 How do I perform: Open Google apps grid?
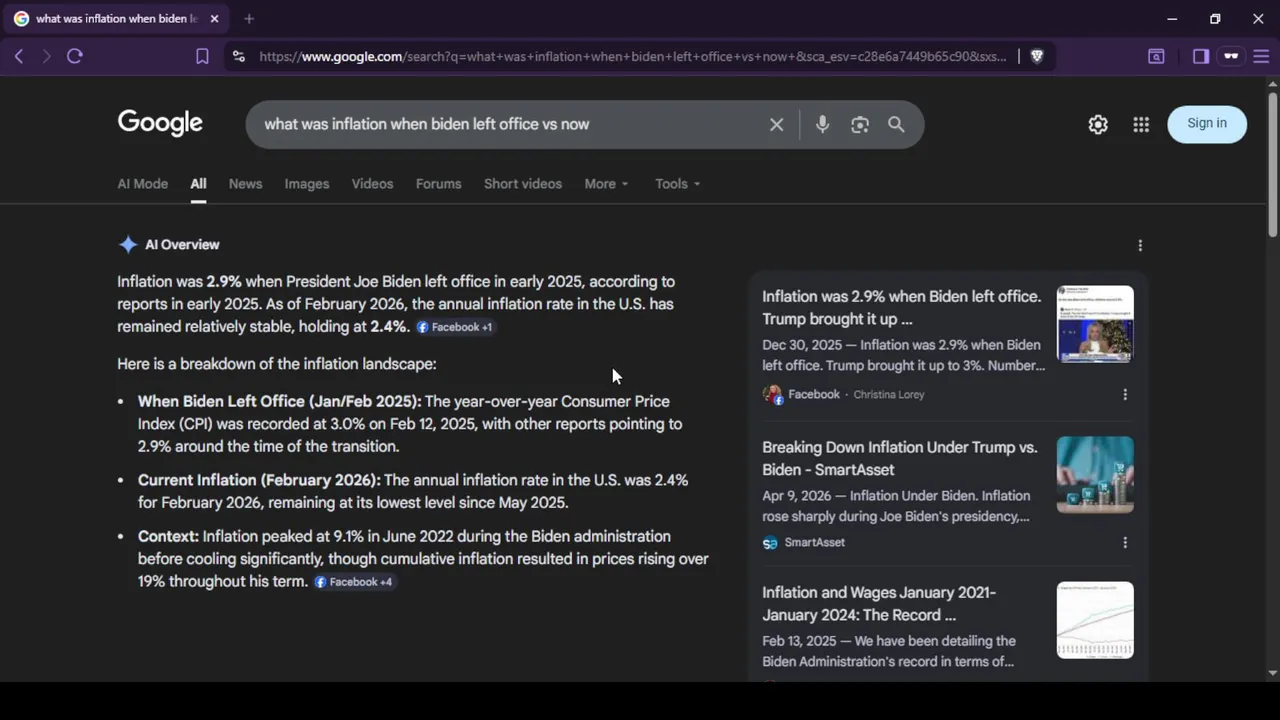coord(1141,124)
